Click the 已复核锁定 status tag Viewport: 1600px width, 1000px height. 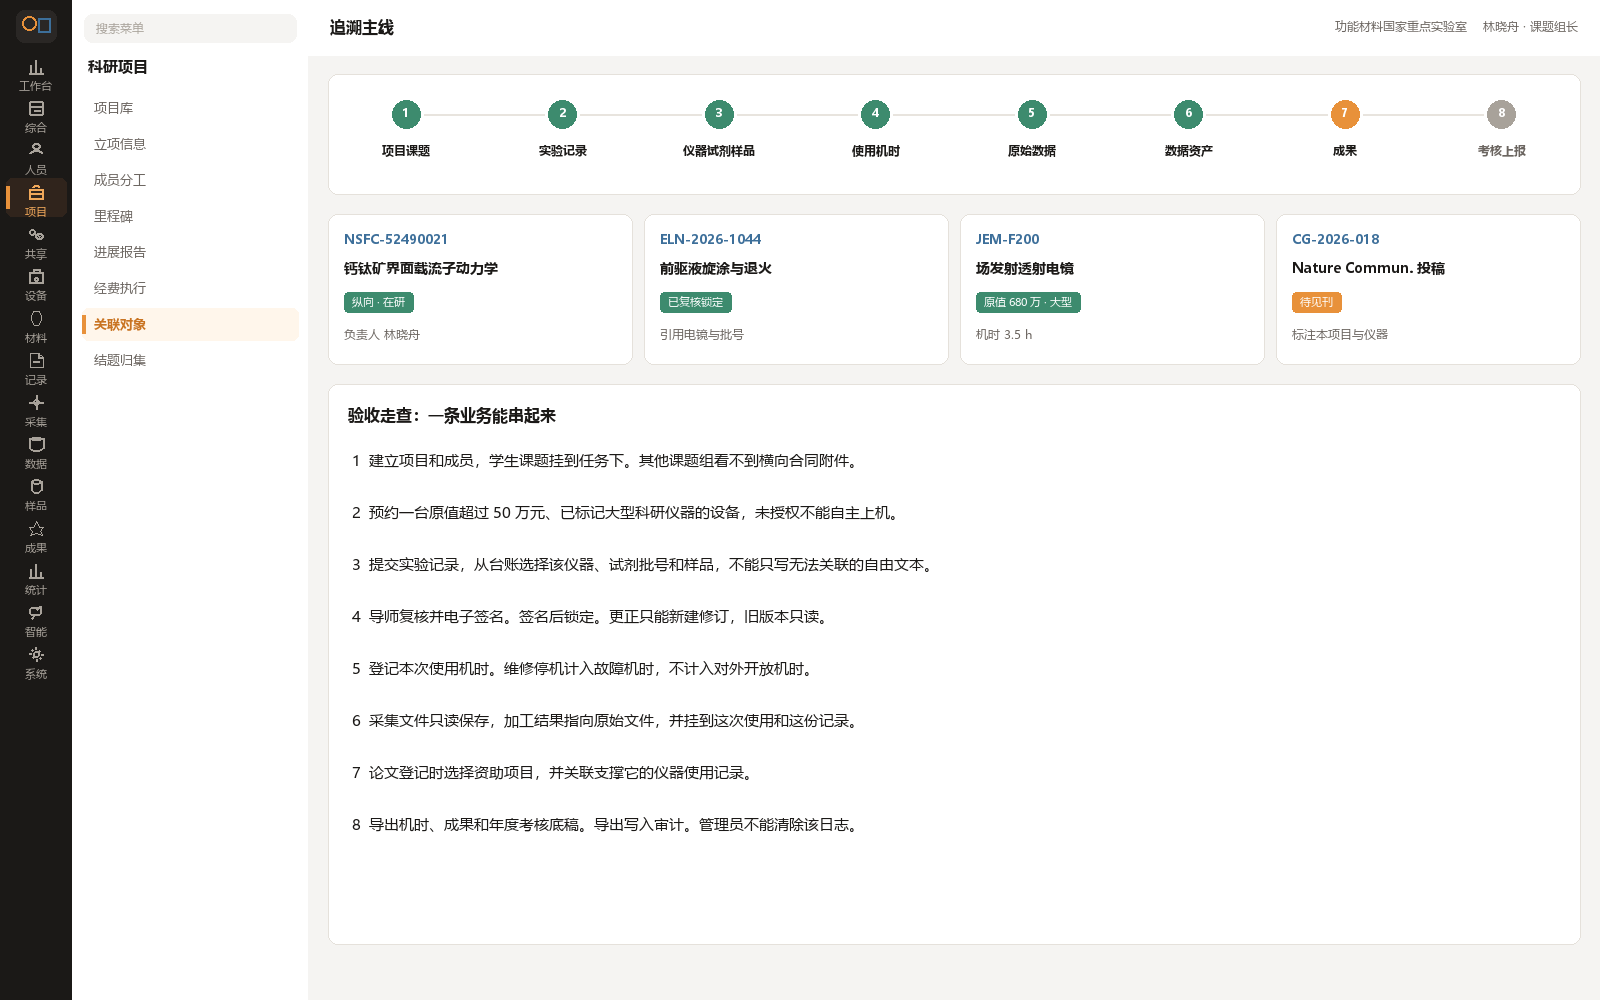(x=695, y=302)
